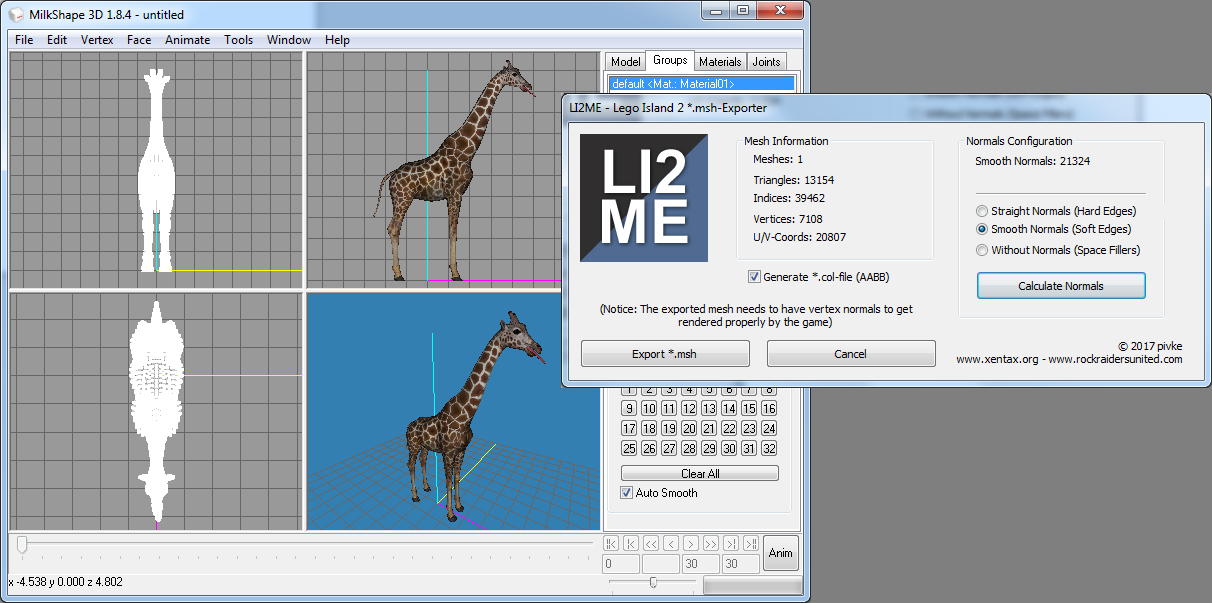Select smoothing group 28

[689, 448]
